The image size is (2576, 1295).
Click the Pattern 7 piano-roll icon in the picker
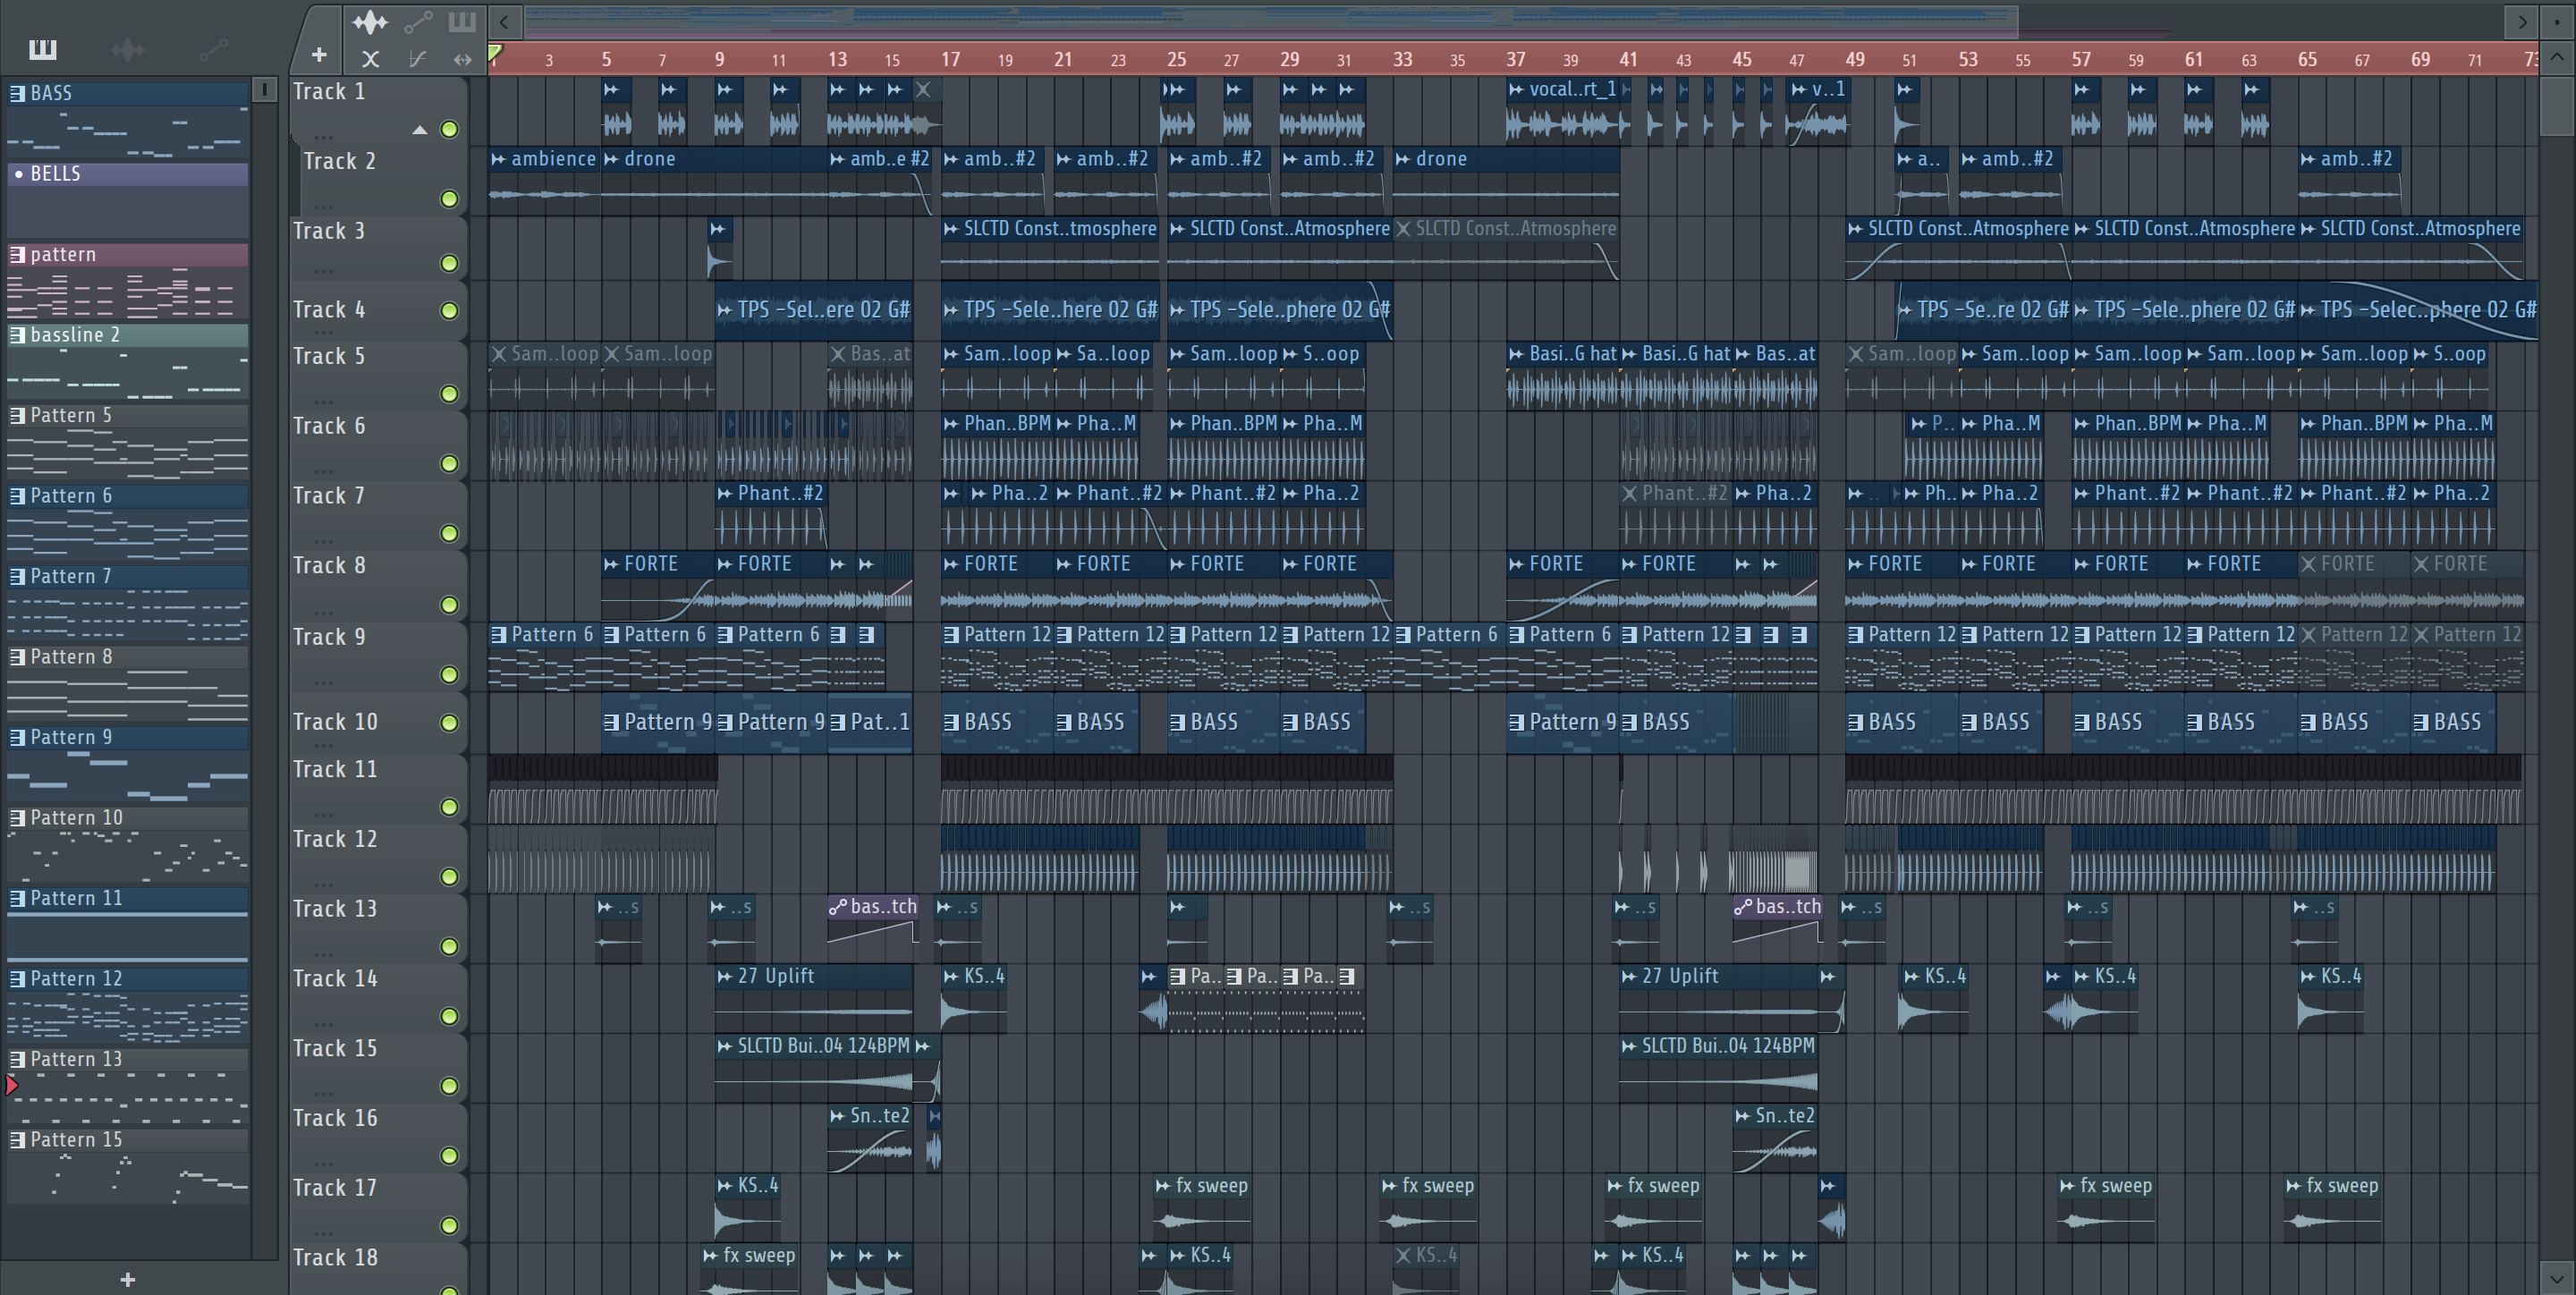[x=17, y=577]
